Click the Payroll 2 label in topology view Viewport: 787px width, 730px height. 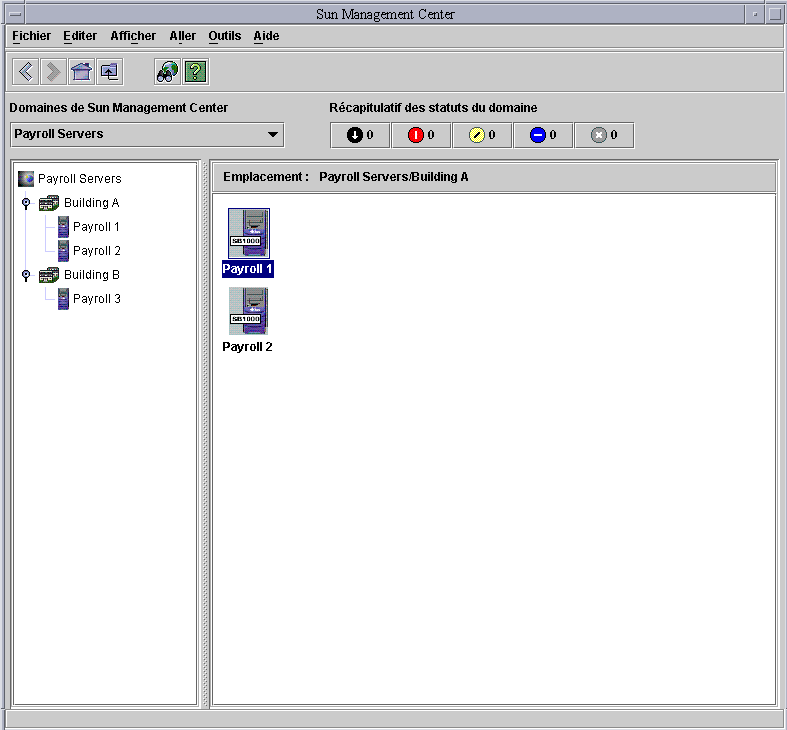point(247,347)
